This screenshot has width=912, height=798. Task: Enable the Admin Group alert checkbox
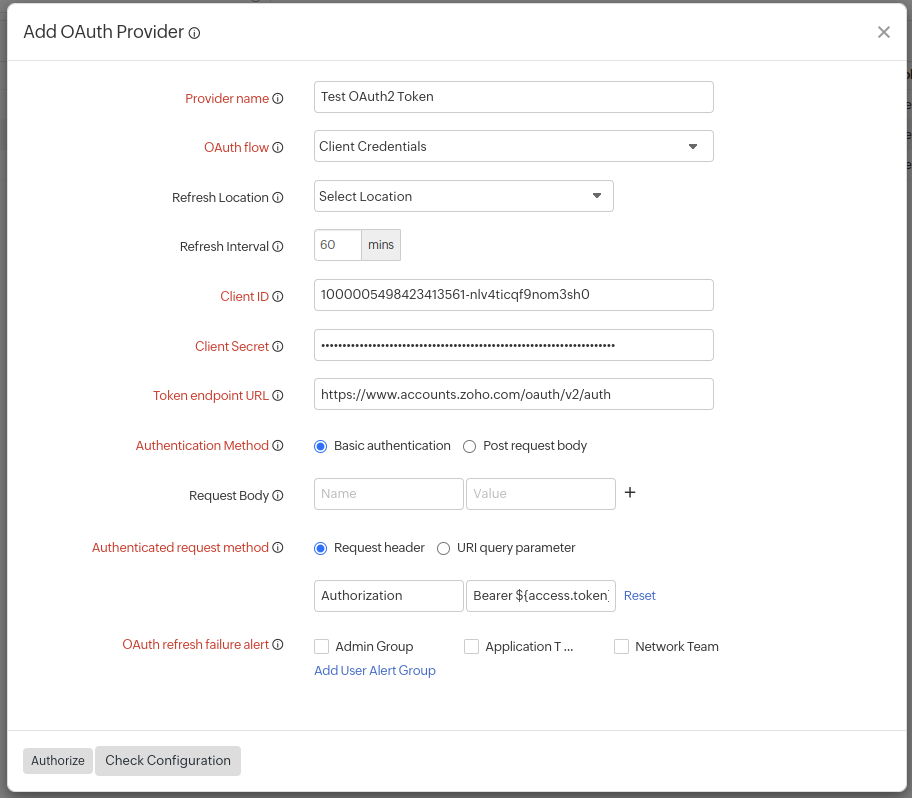322,646
